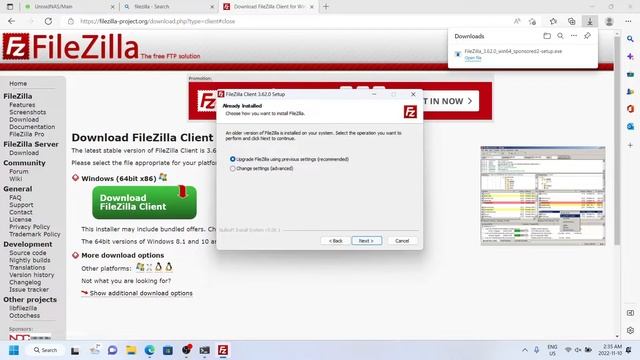Viewport: 640px width, 360px height.
Task: Toggle Read aloud icon in address bar
Action: pos(517,21)
